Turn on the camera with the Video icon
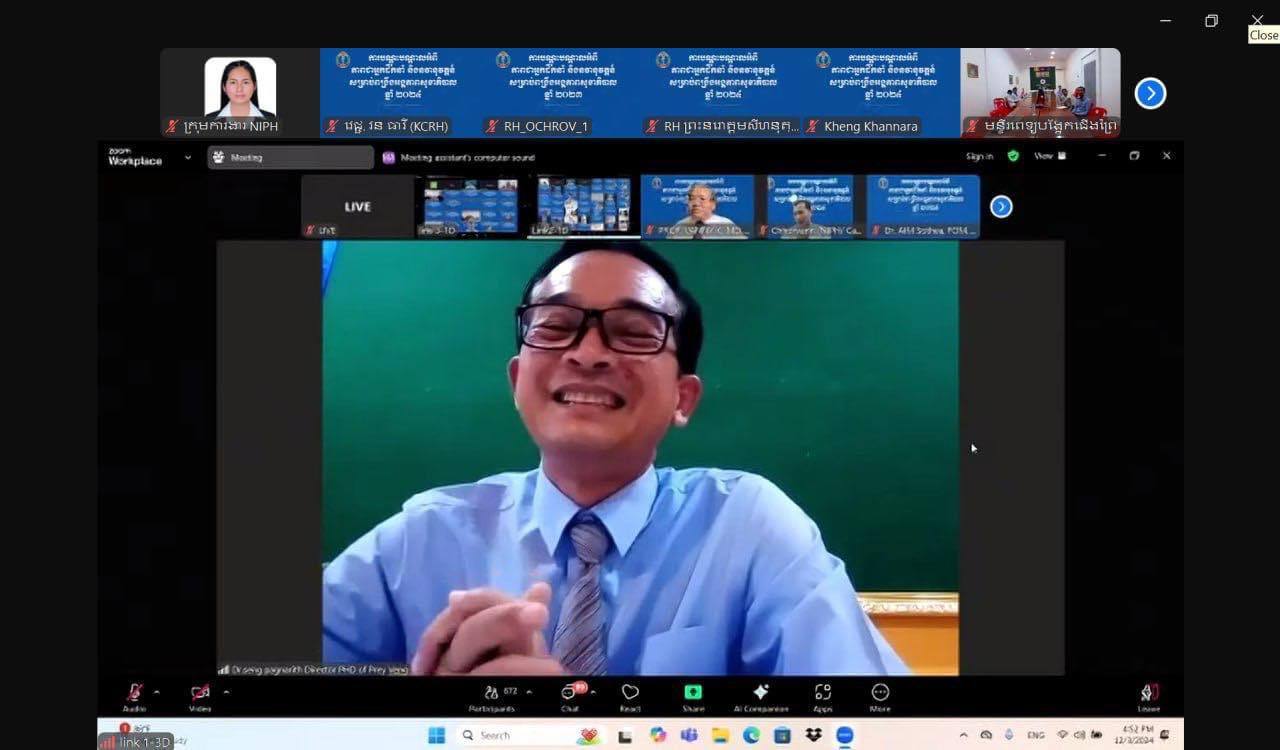The width and height of the screenshot is (1280, 750). (200, 694)
